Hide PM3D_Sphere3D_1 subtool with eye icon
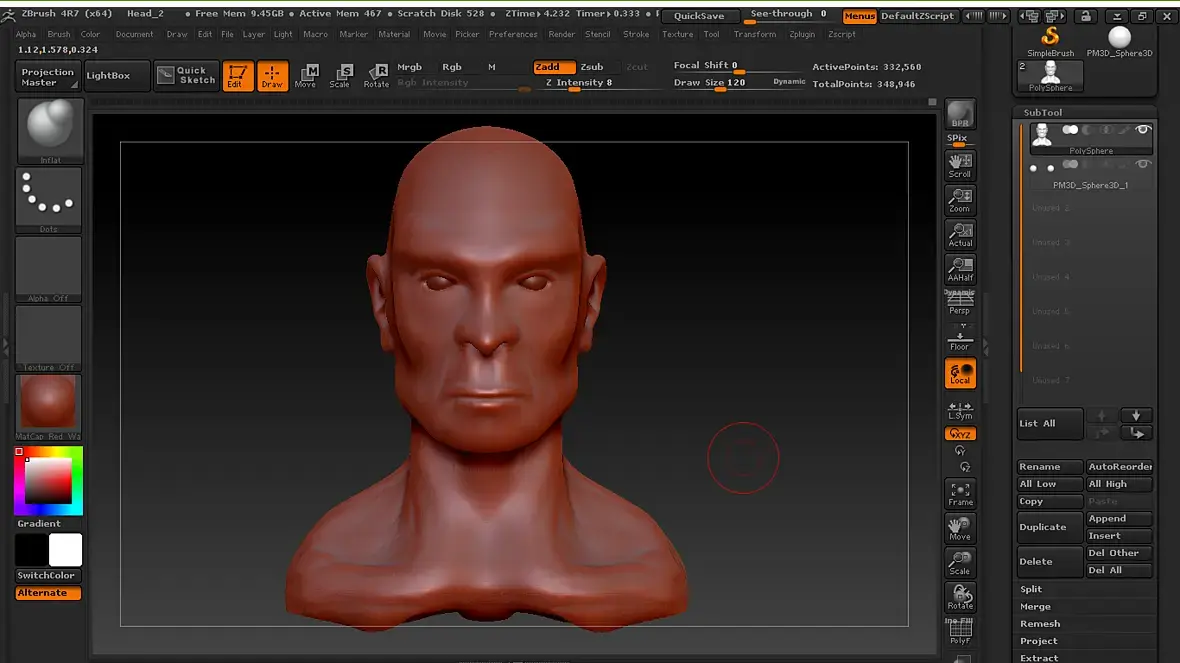1180x663 pixels. (x=1143, y=164)
